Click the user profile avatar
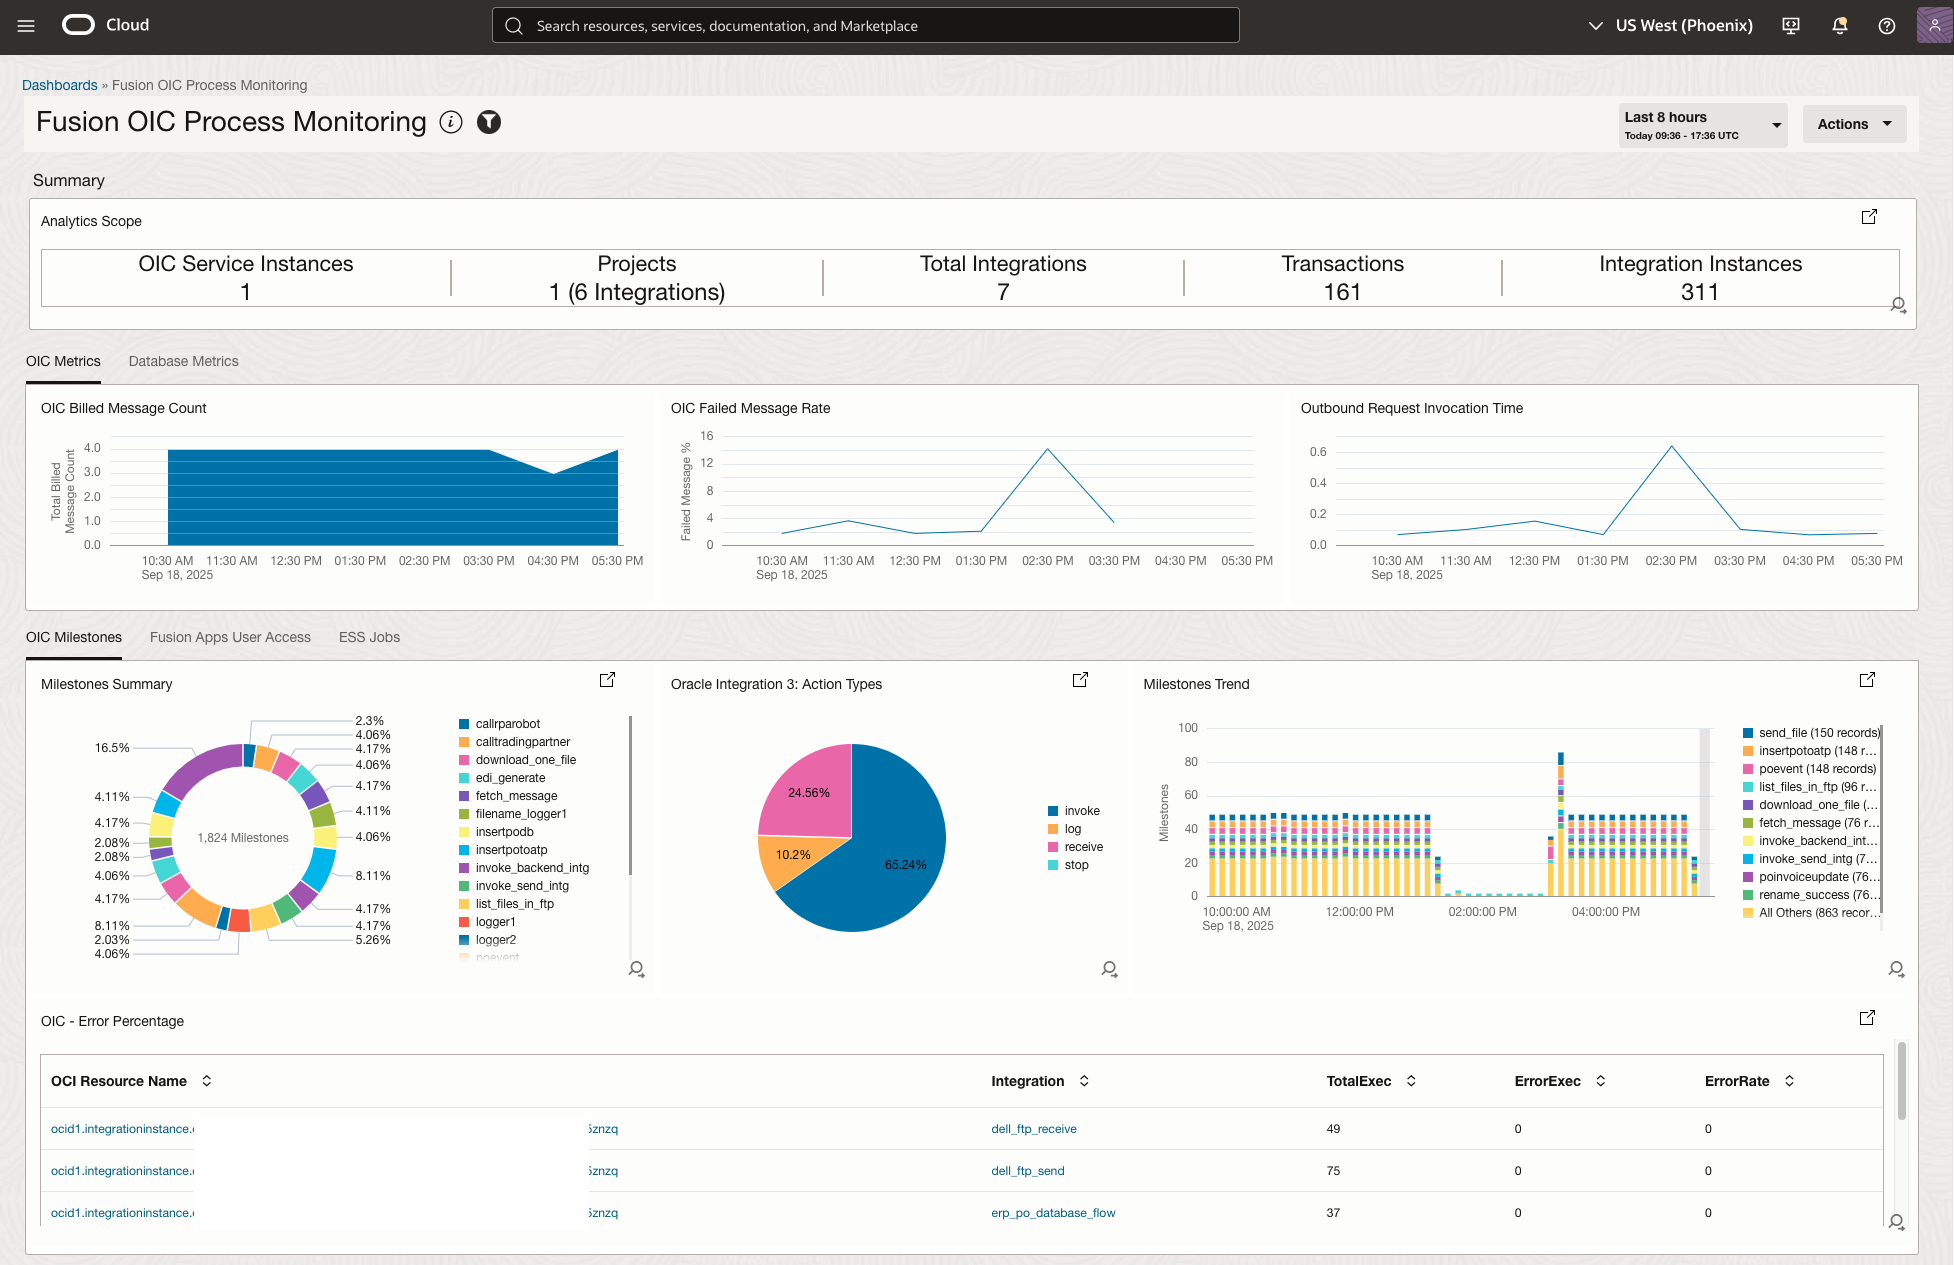The width and height of the screenshot is (1954, 1265). tap(1933, 25)
